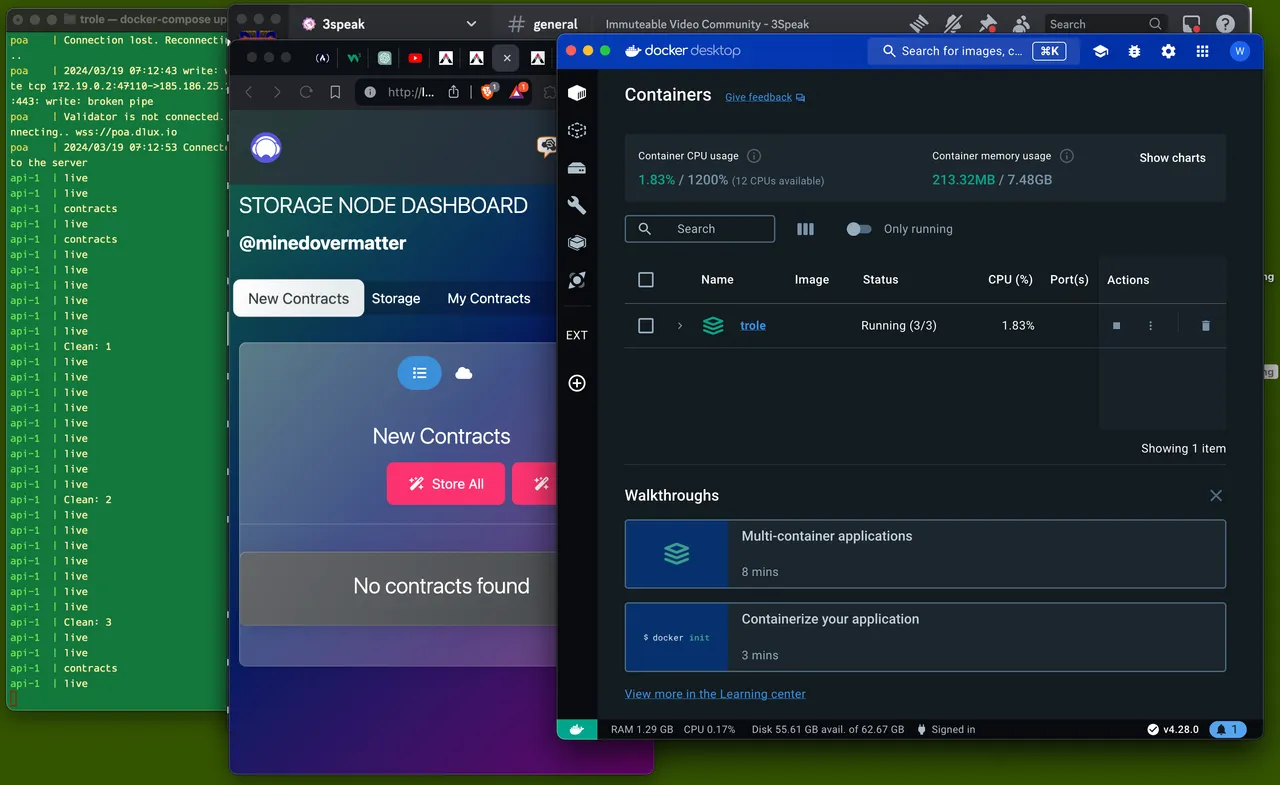Reload page in browser toolbar

tap(306, 92)
